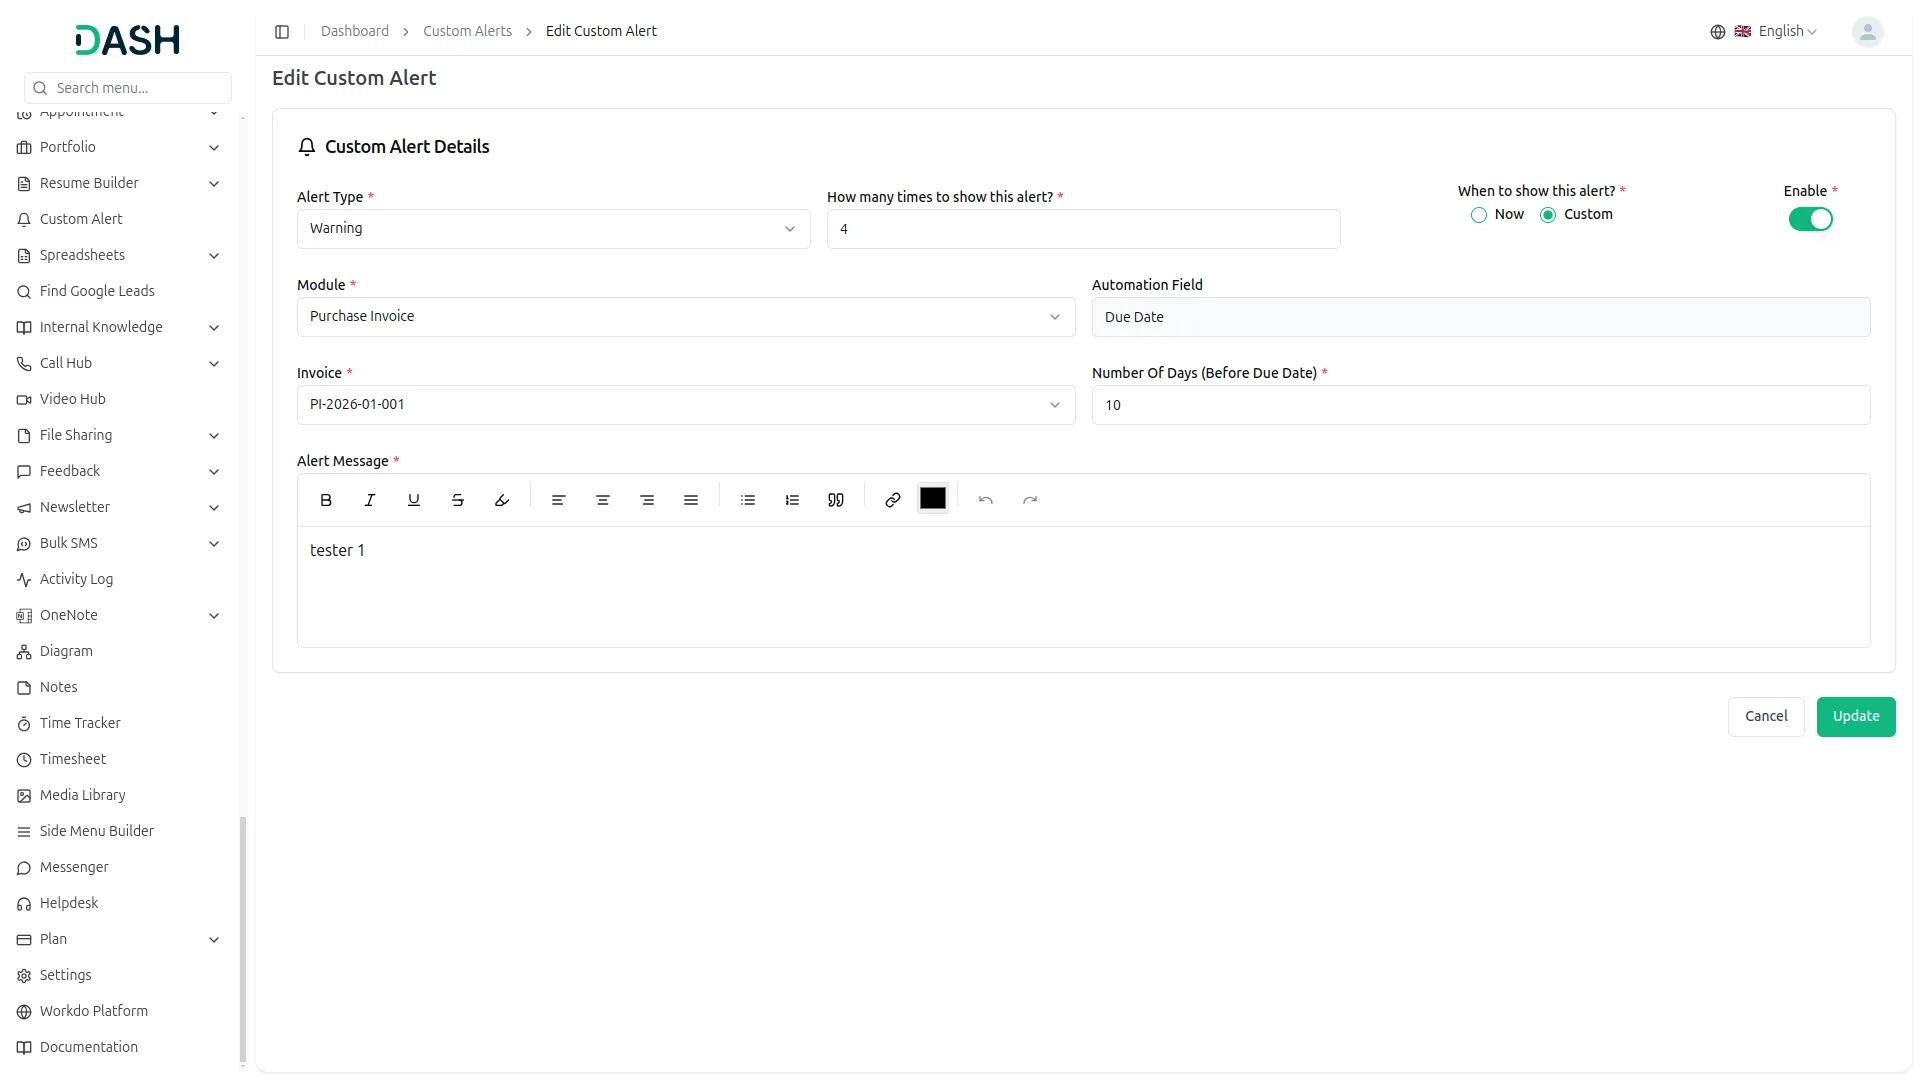Open the black text color swatch
The width and height of the screenshot is (1920, 1080).
point(933,499)
